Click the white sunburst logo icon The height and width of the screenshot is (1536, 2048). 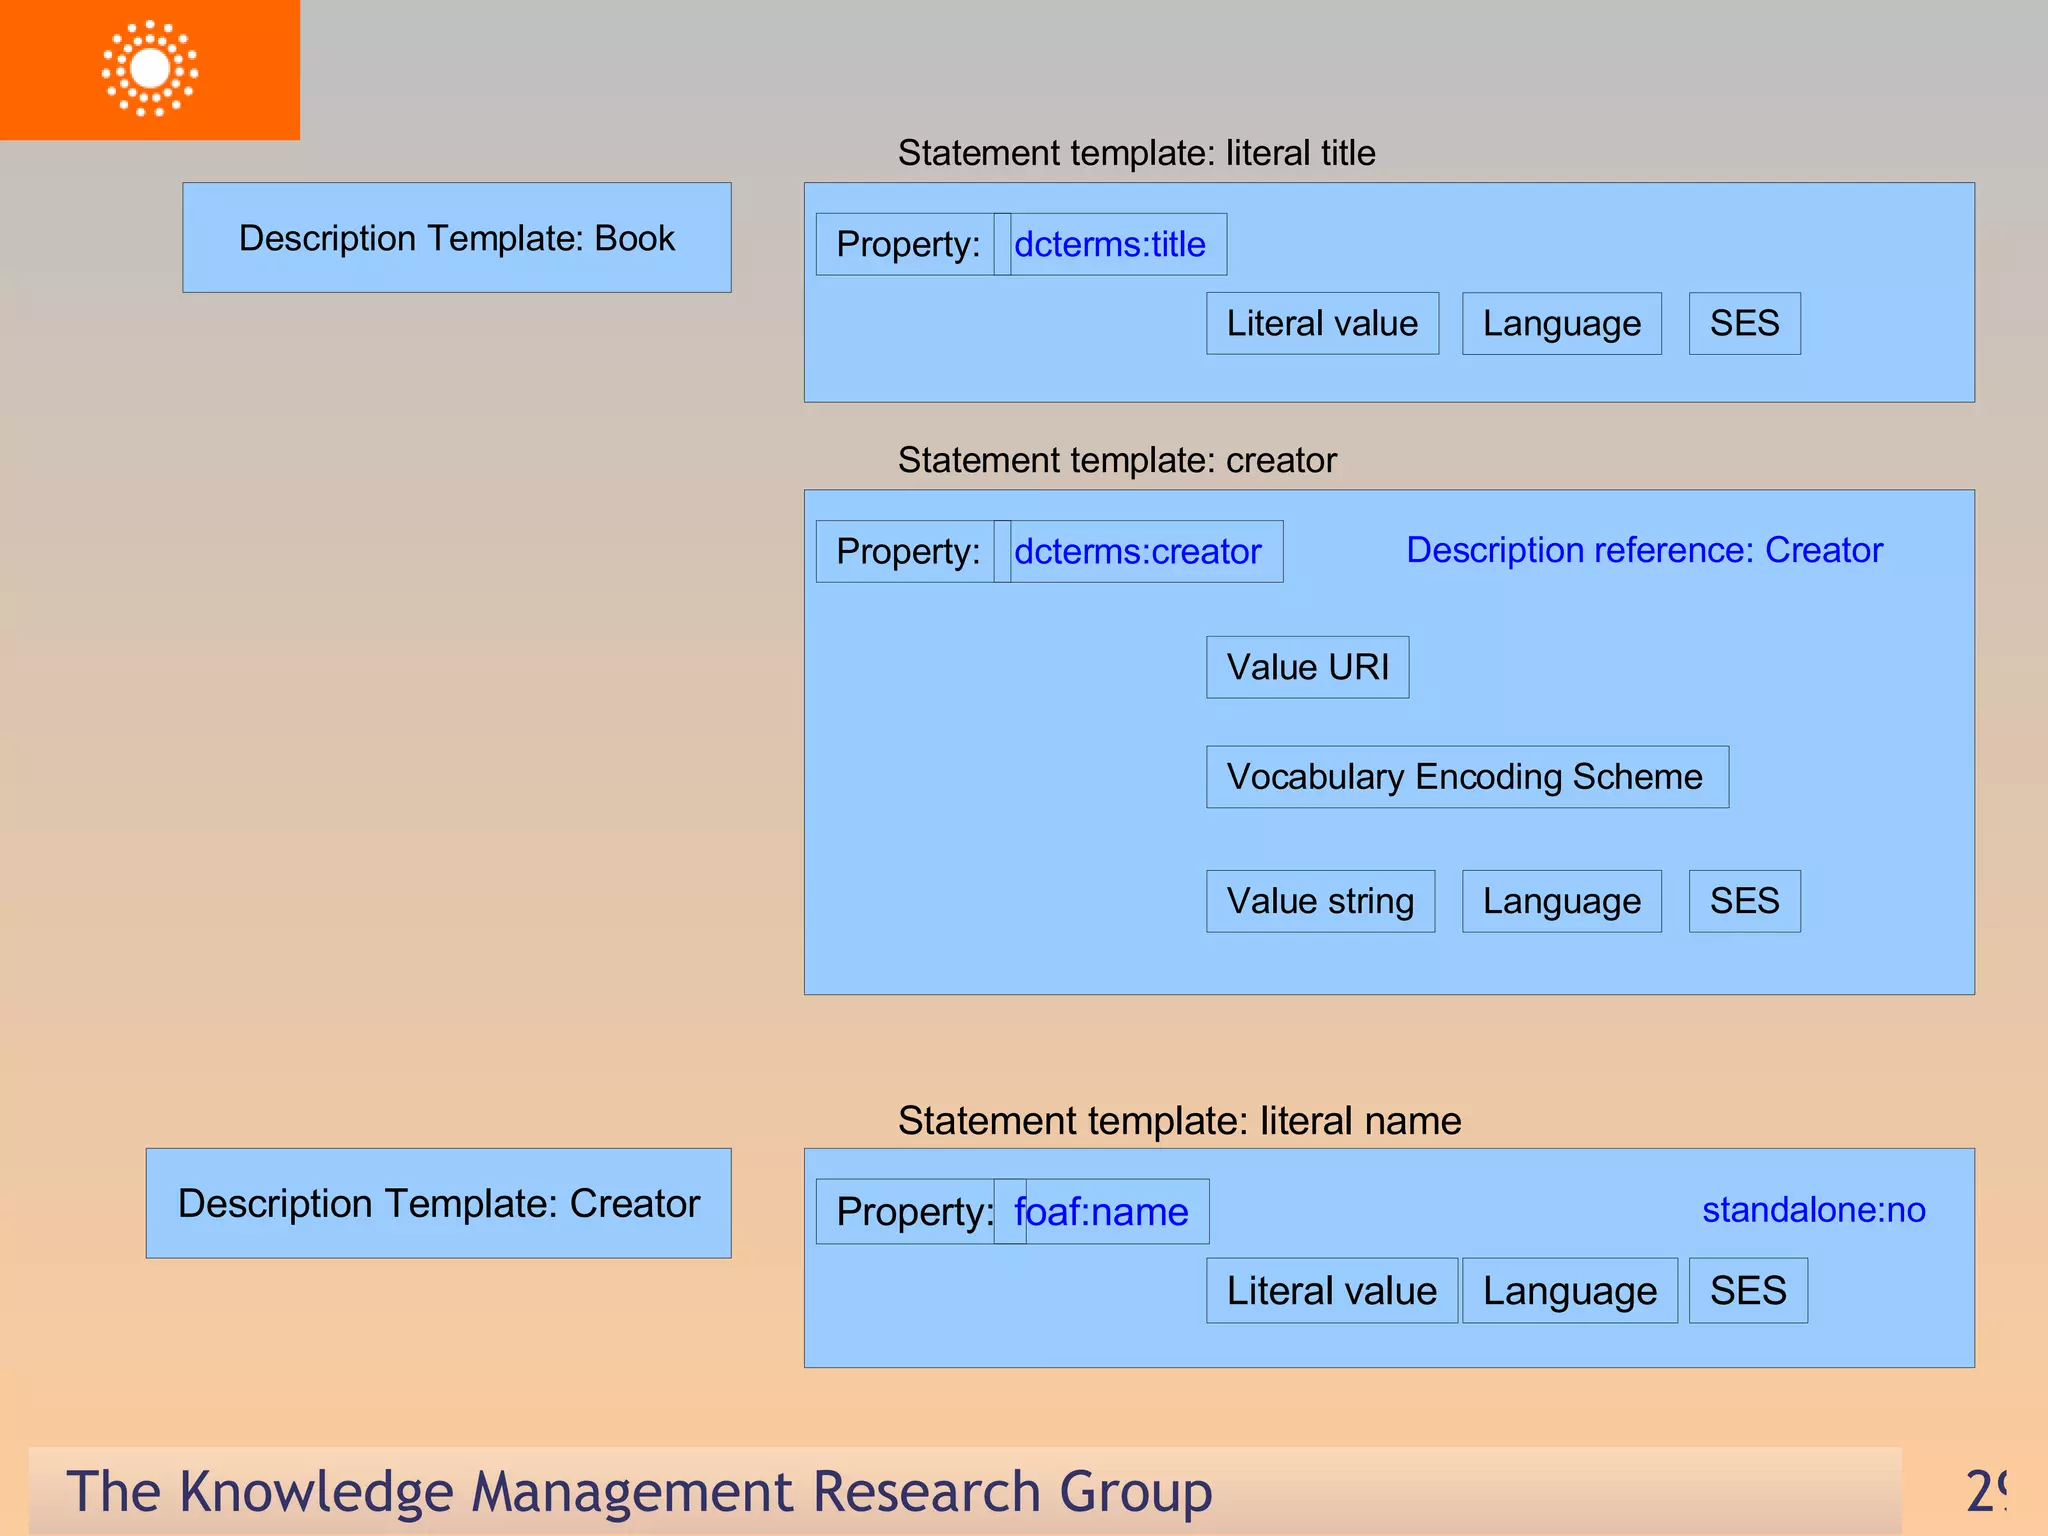pyautogui.click(x=150, y=68)
